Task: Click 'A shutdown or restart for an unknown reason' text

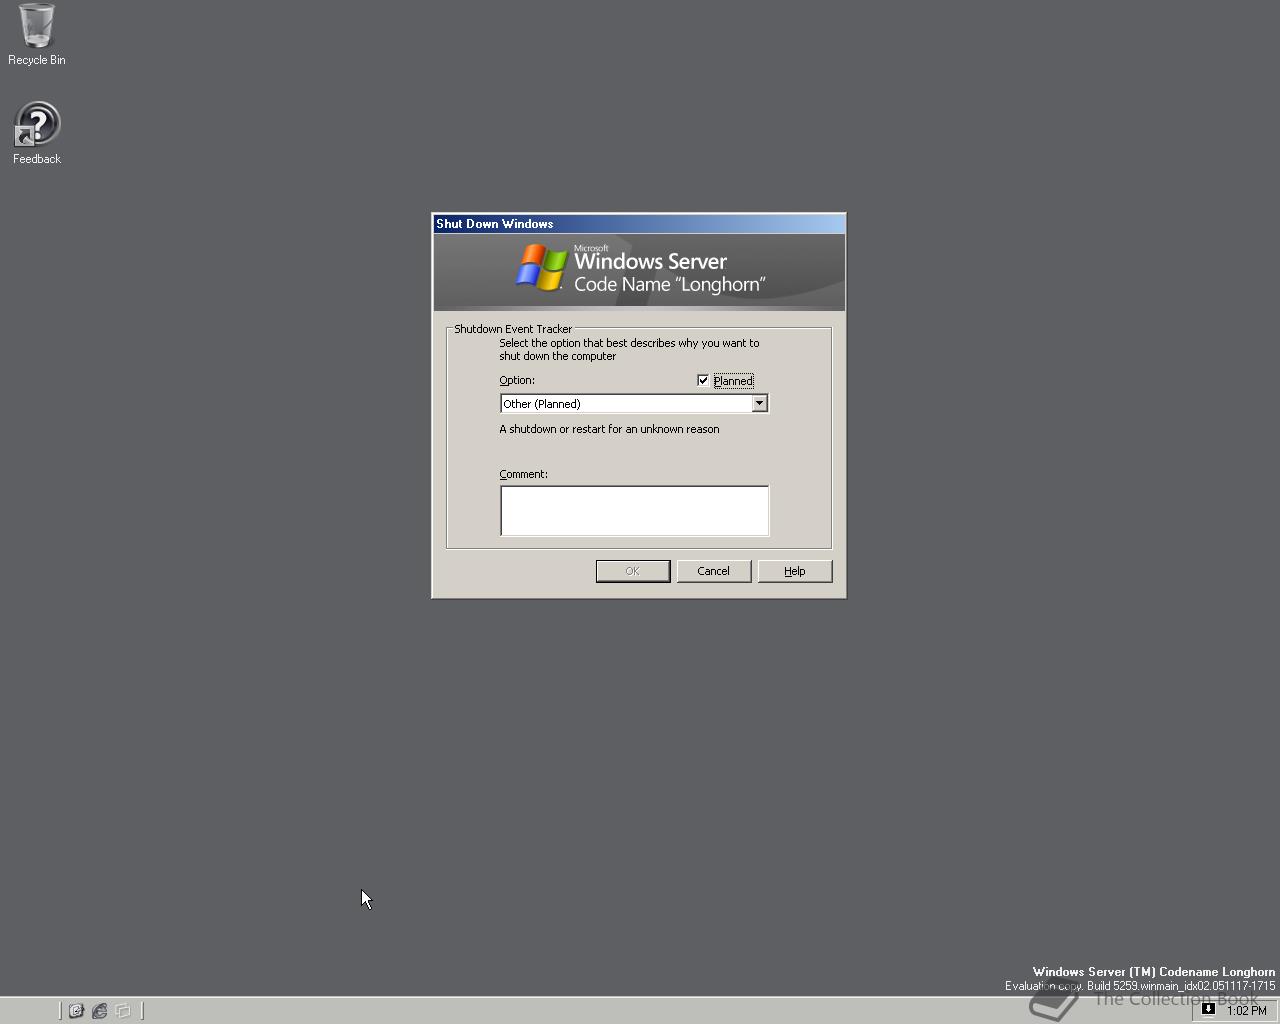Action: [609, 429]
